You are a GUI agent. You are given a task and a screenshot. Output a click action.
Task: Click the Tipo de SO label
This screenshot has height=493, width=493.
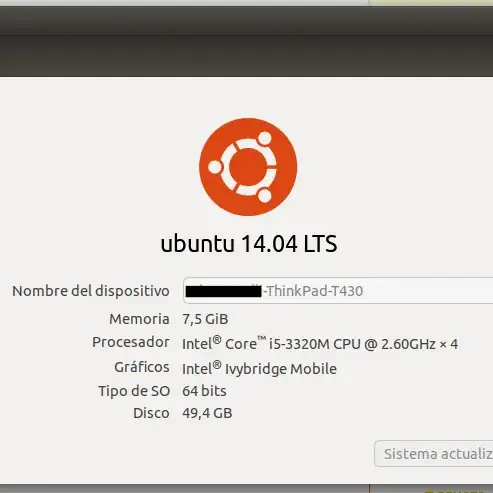pos(134,391)
